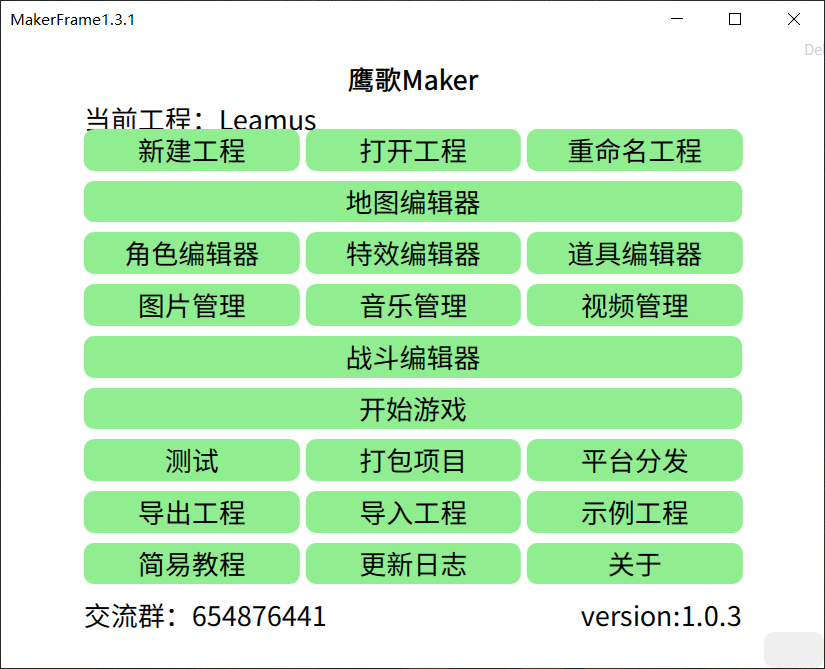Viewport: 825px width, 669px height.
Task: Launch the 地图编辑器 map editor
Action: pos(413,201)
